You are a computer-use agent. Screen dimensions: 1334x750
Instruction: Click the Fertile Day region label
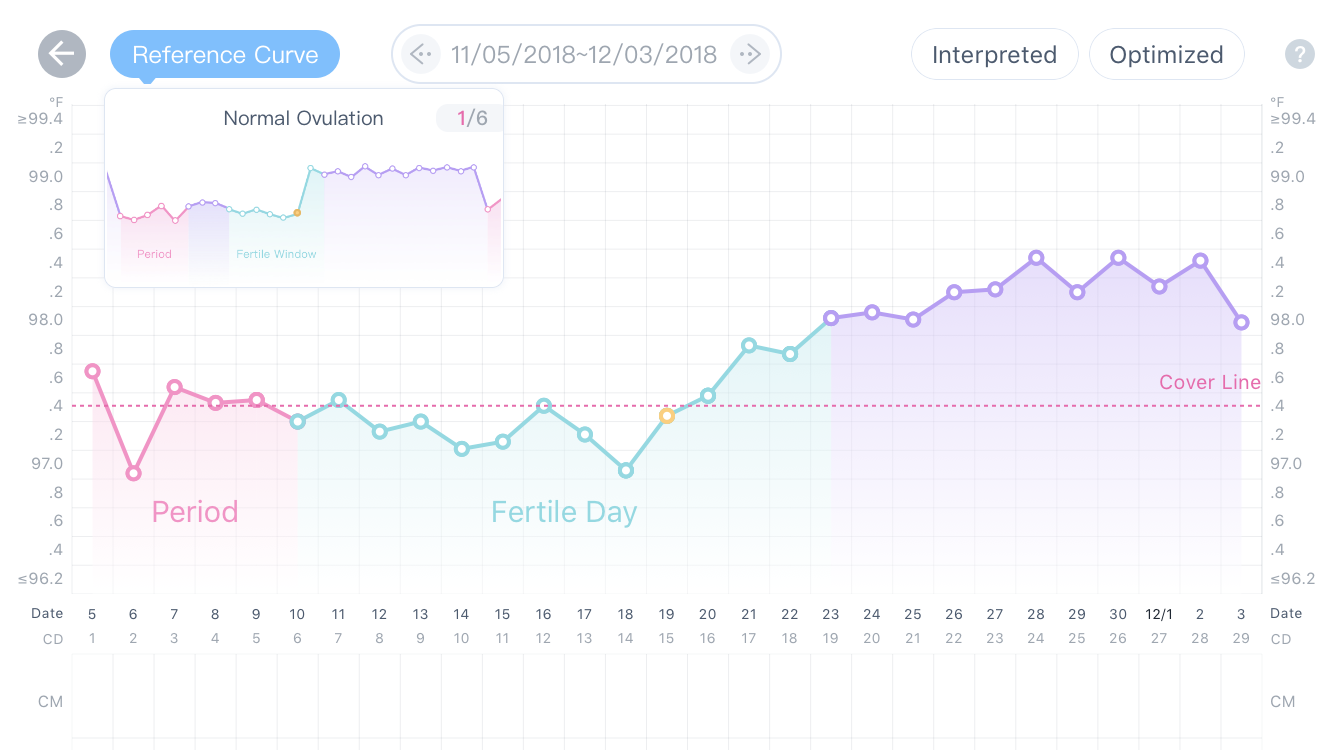564,512
